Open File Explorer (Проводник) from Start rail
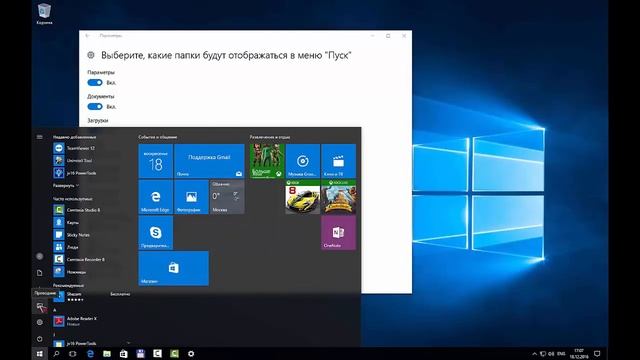Screen dimensions: 640x360 point(40,307)
